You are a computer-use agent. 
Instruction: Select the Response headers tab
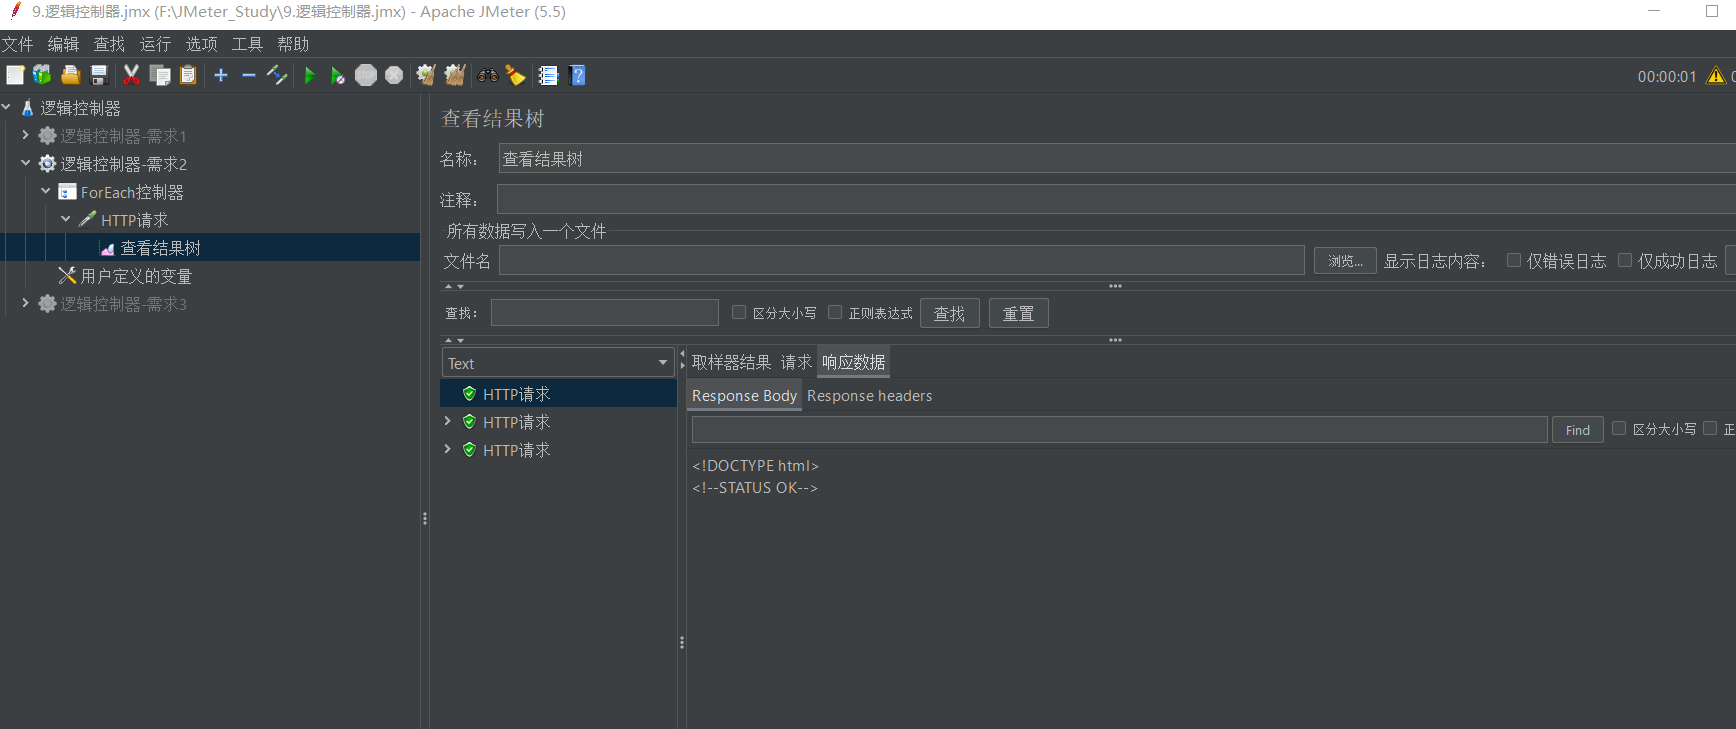(869, 396)
